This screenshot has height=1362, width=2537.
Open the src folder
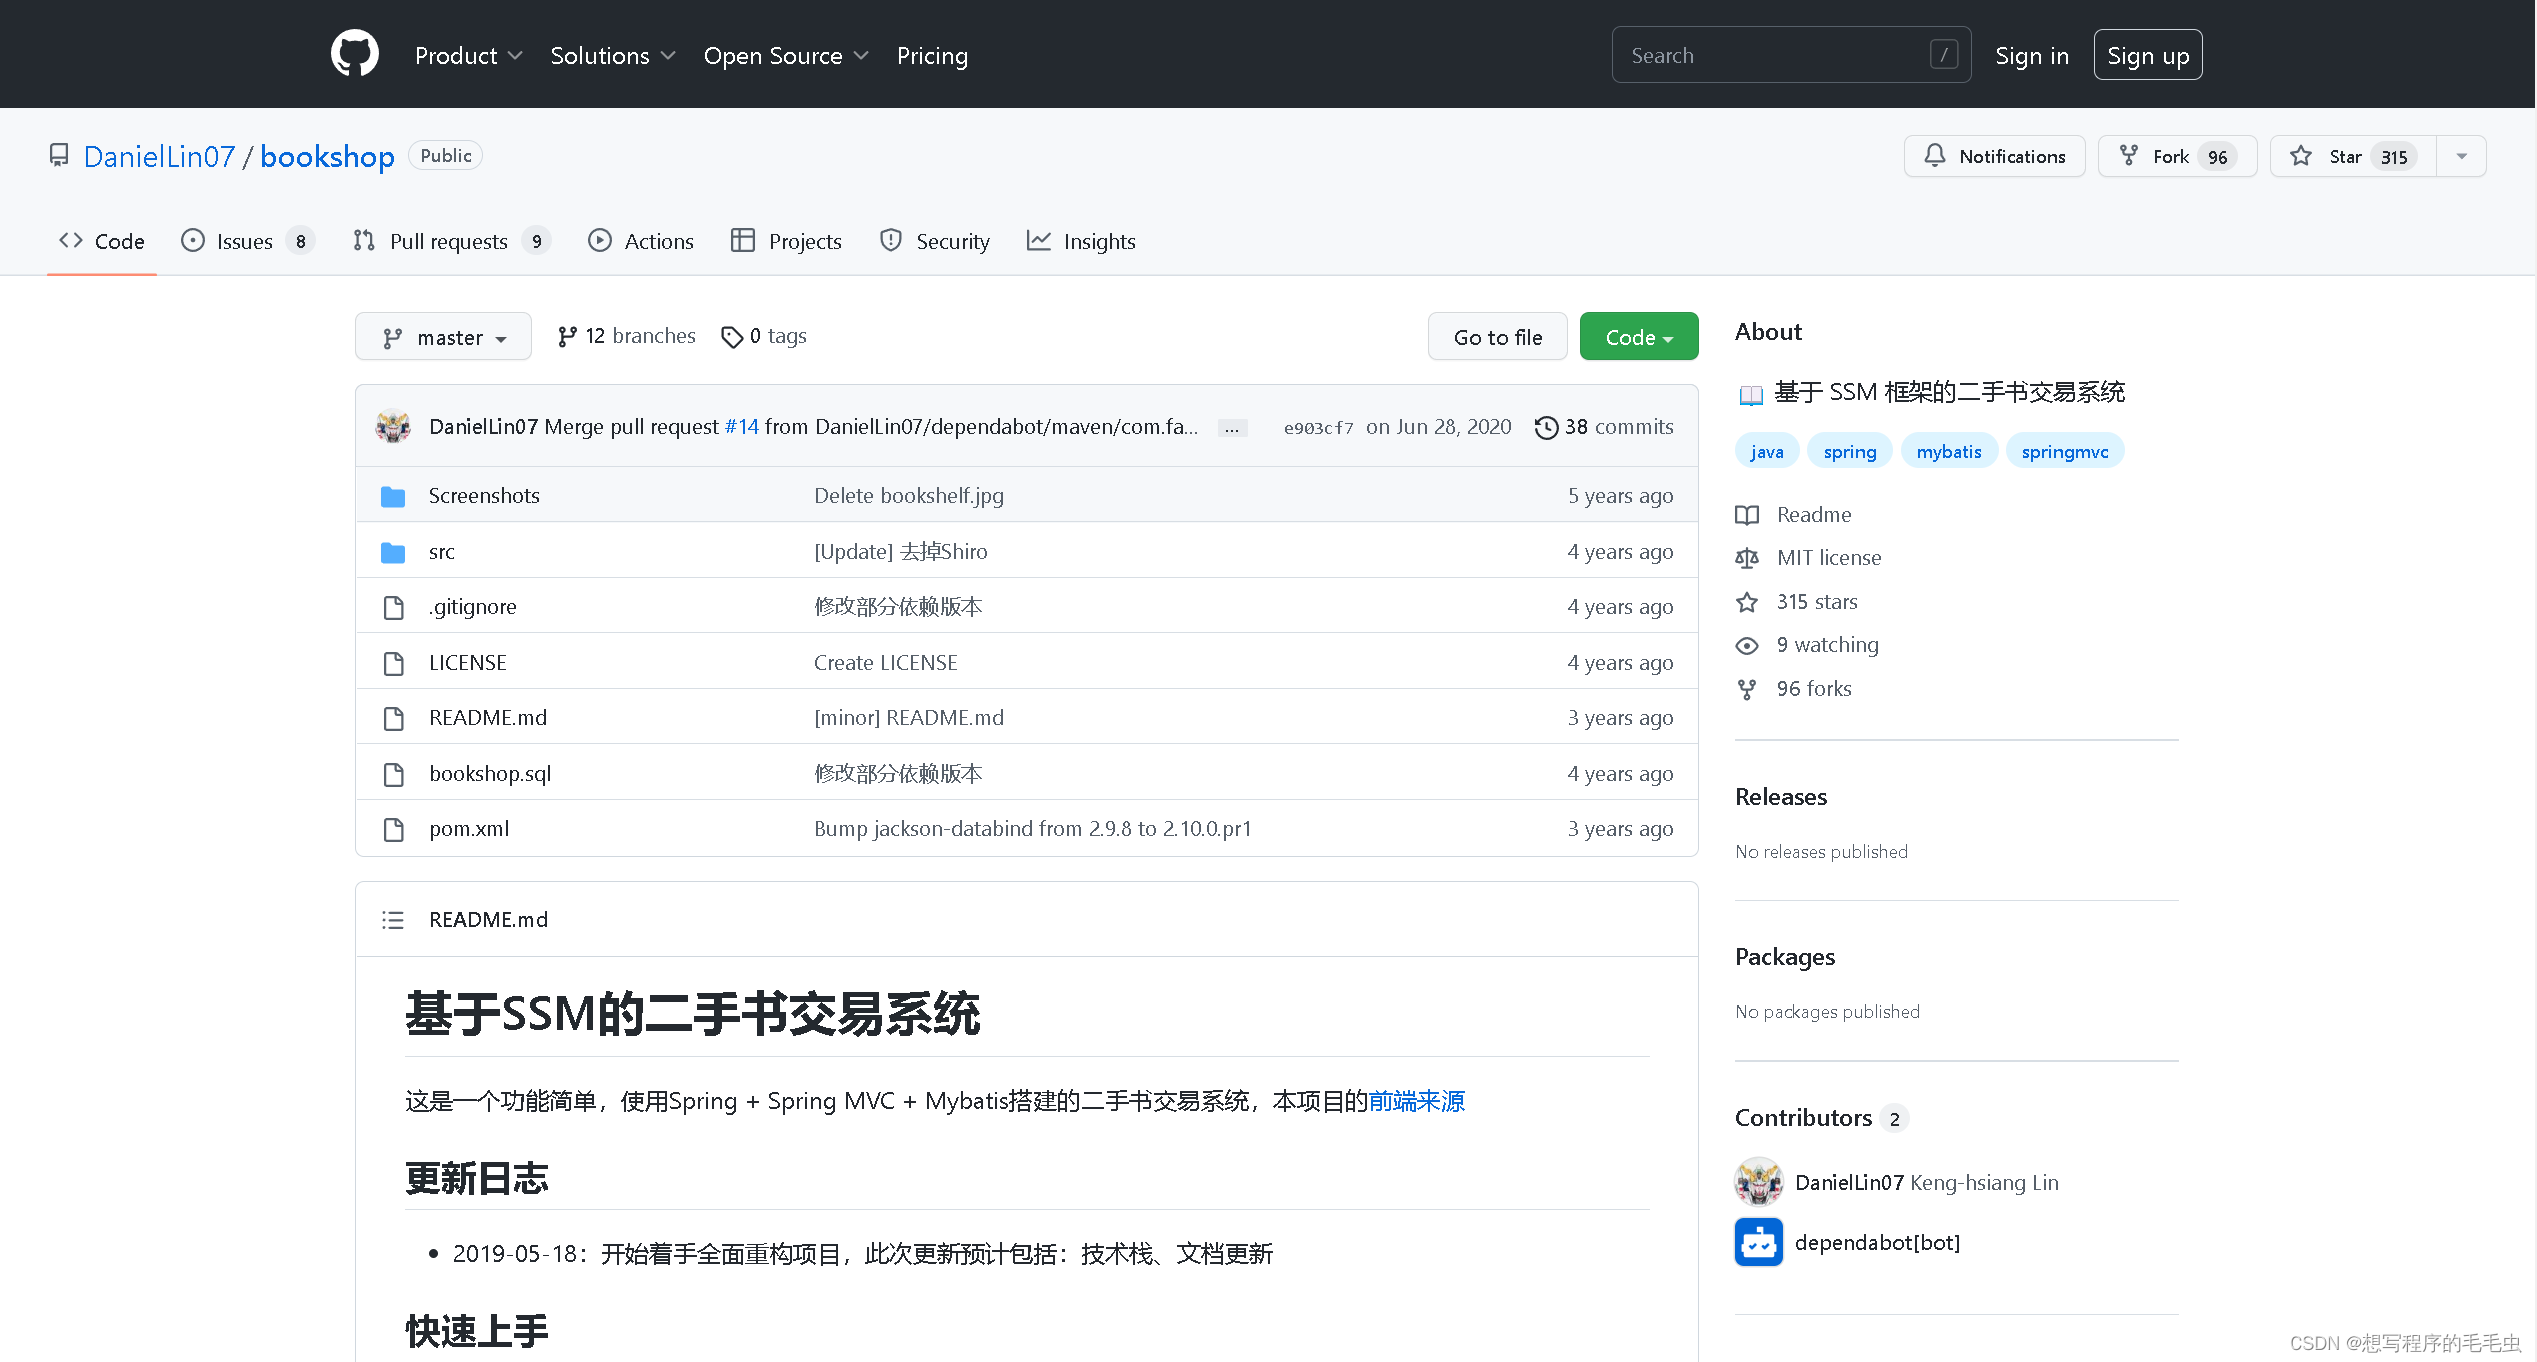[x=442, y=551]
